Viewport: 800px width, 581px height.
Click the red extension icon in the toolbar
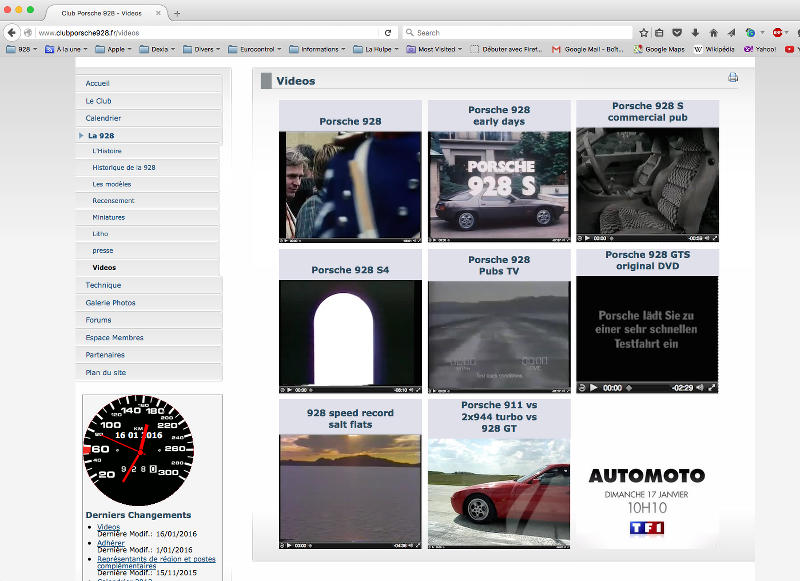(x=778, y=33)
